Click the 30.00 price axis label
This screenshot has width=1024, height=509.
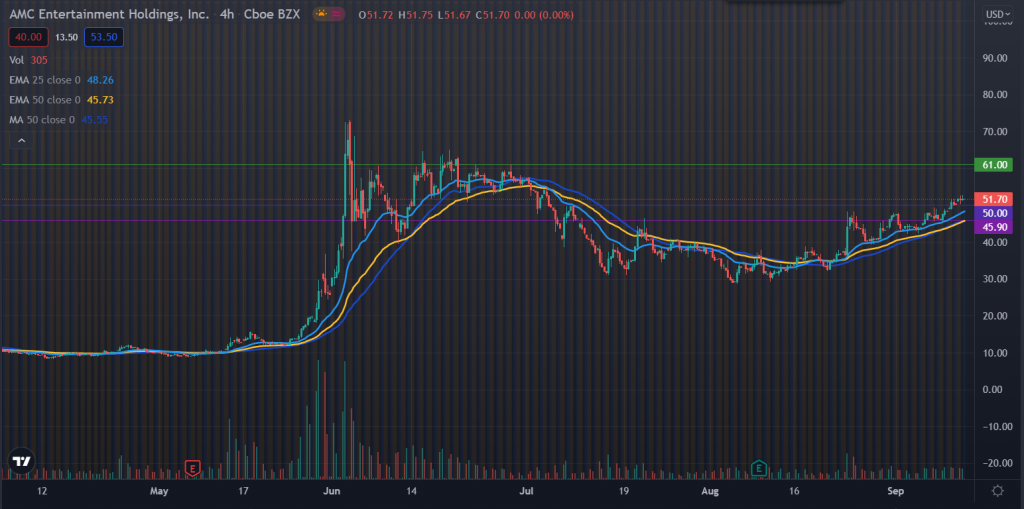(x=995, y=279)
